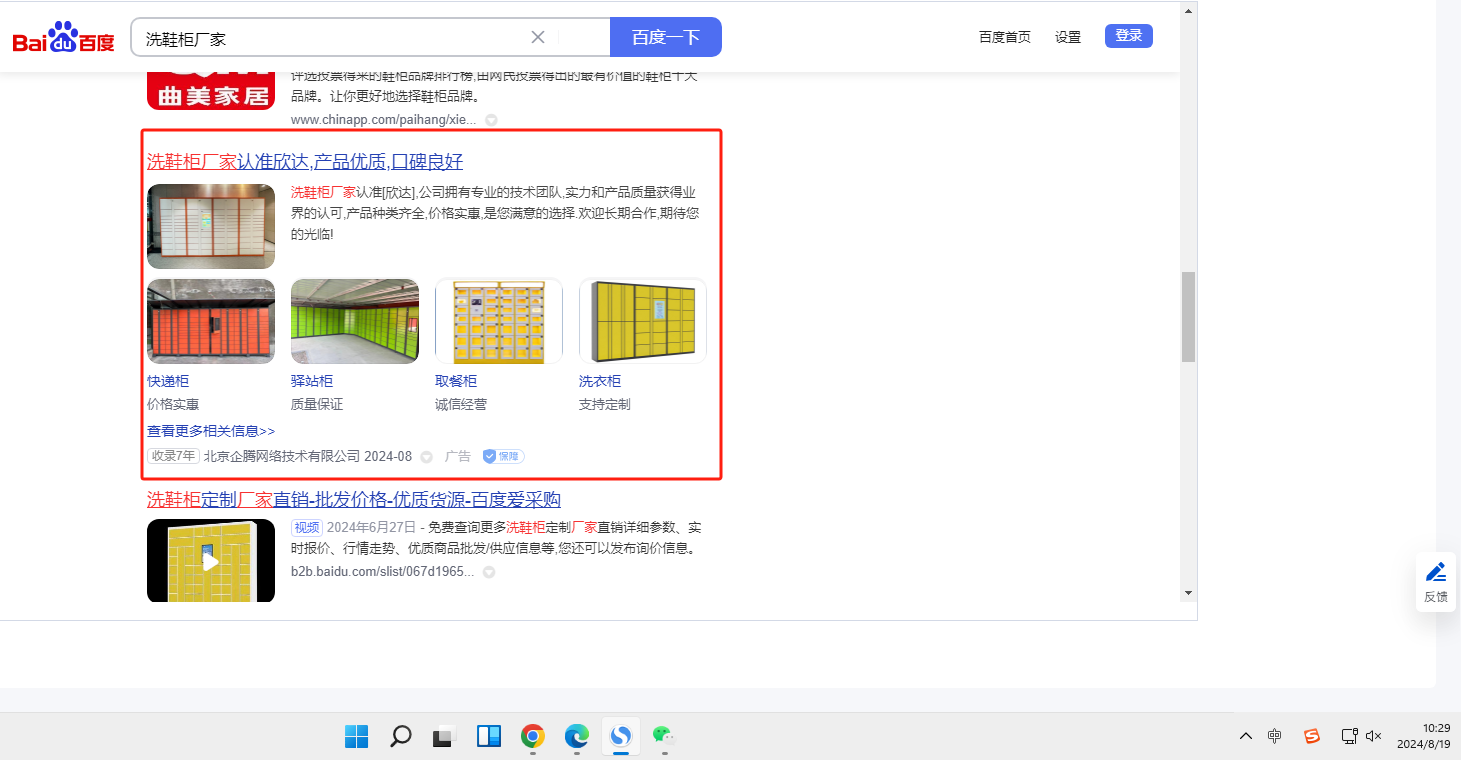Open 百度首页 link
The height and width of the screenshot is (760, 1461).
point(1004,37)
